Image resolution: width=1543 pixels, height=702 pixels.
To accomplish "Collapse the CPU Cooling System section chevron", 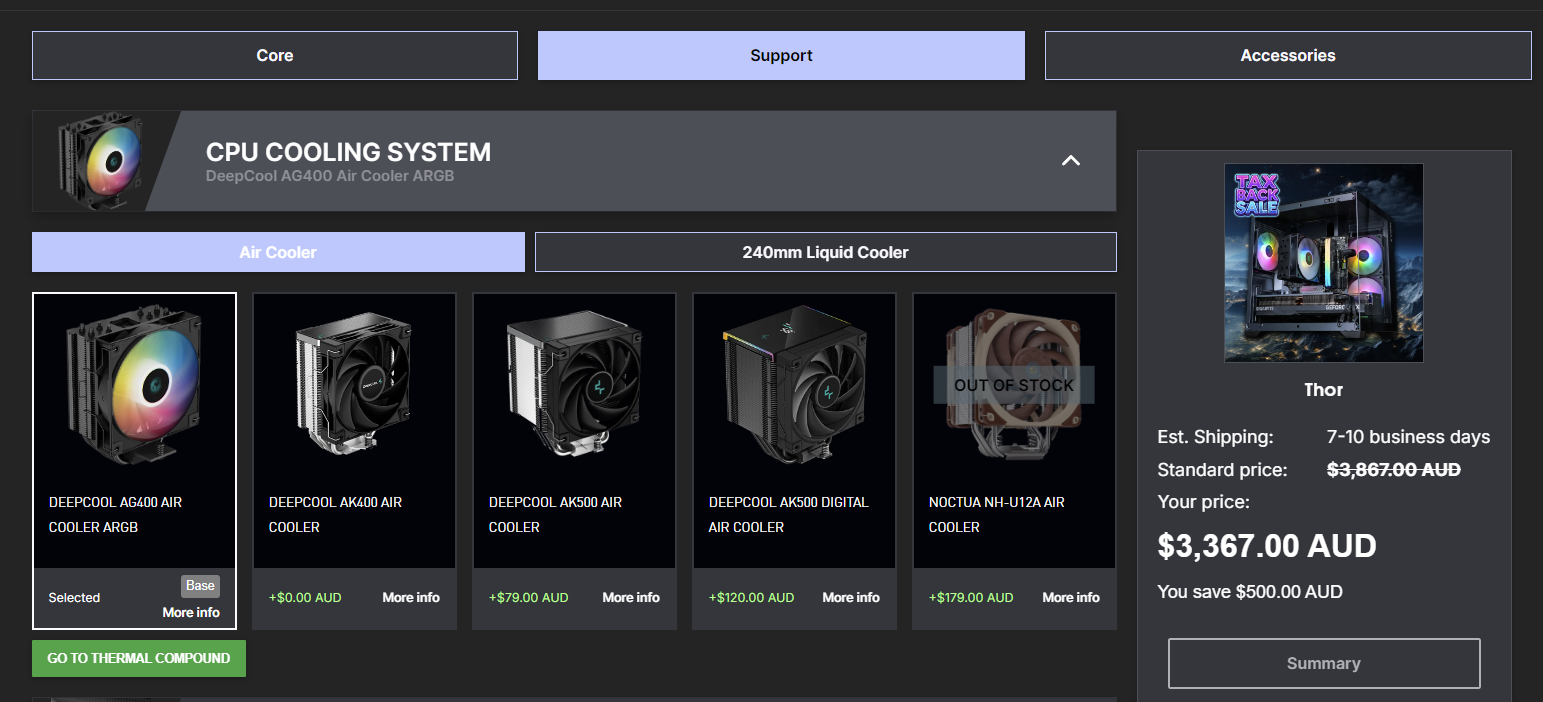I will point(1071,161).
